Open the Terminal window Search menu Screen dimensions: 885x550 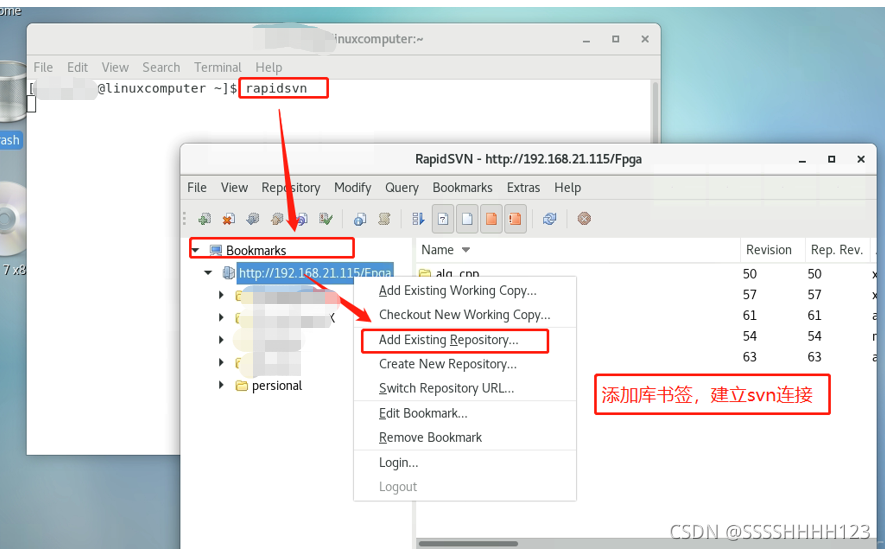161,67
